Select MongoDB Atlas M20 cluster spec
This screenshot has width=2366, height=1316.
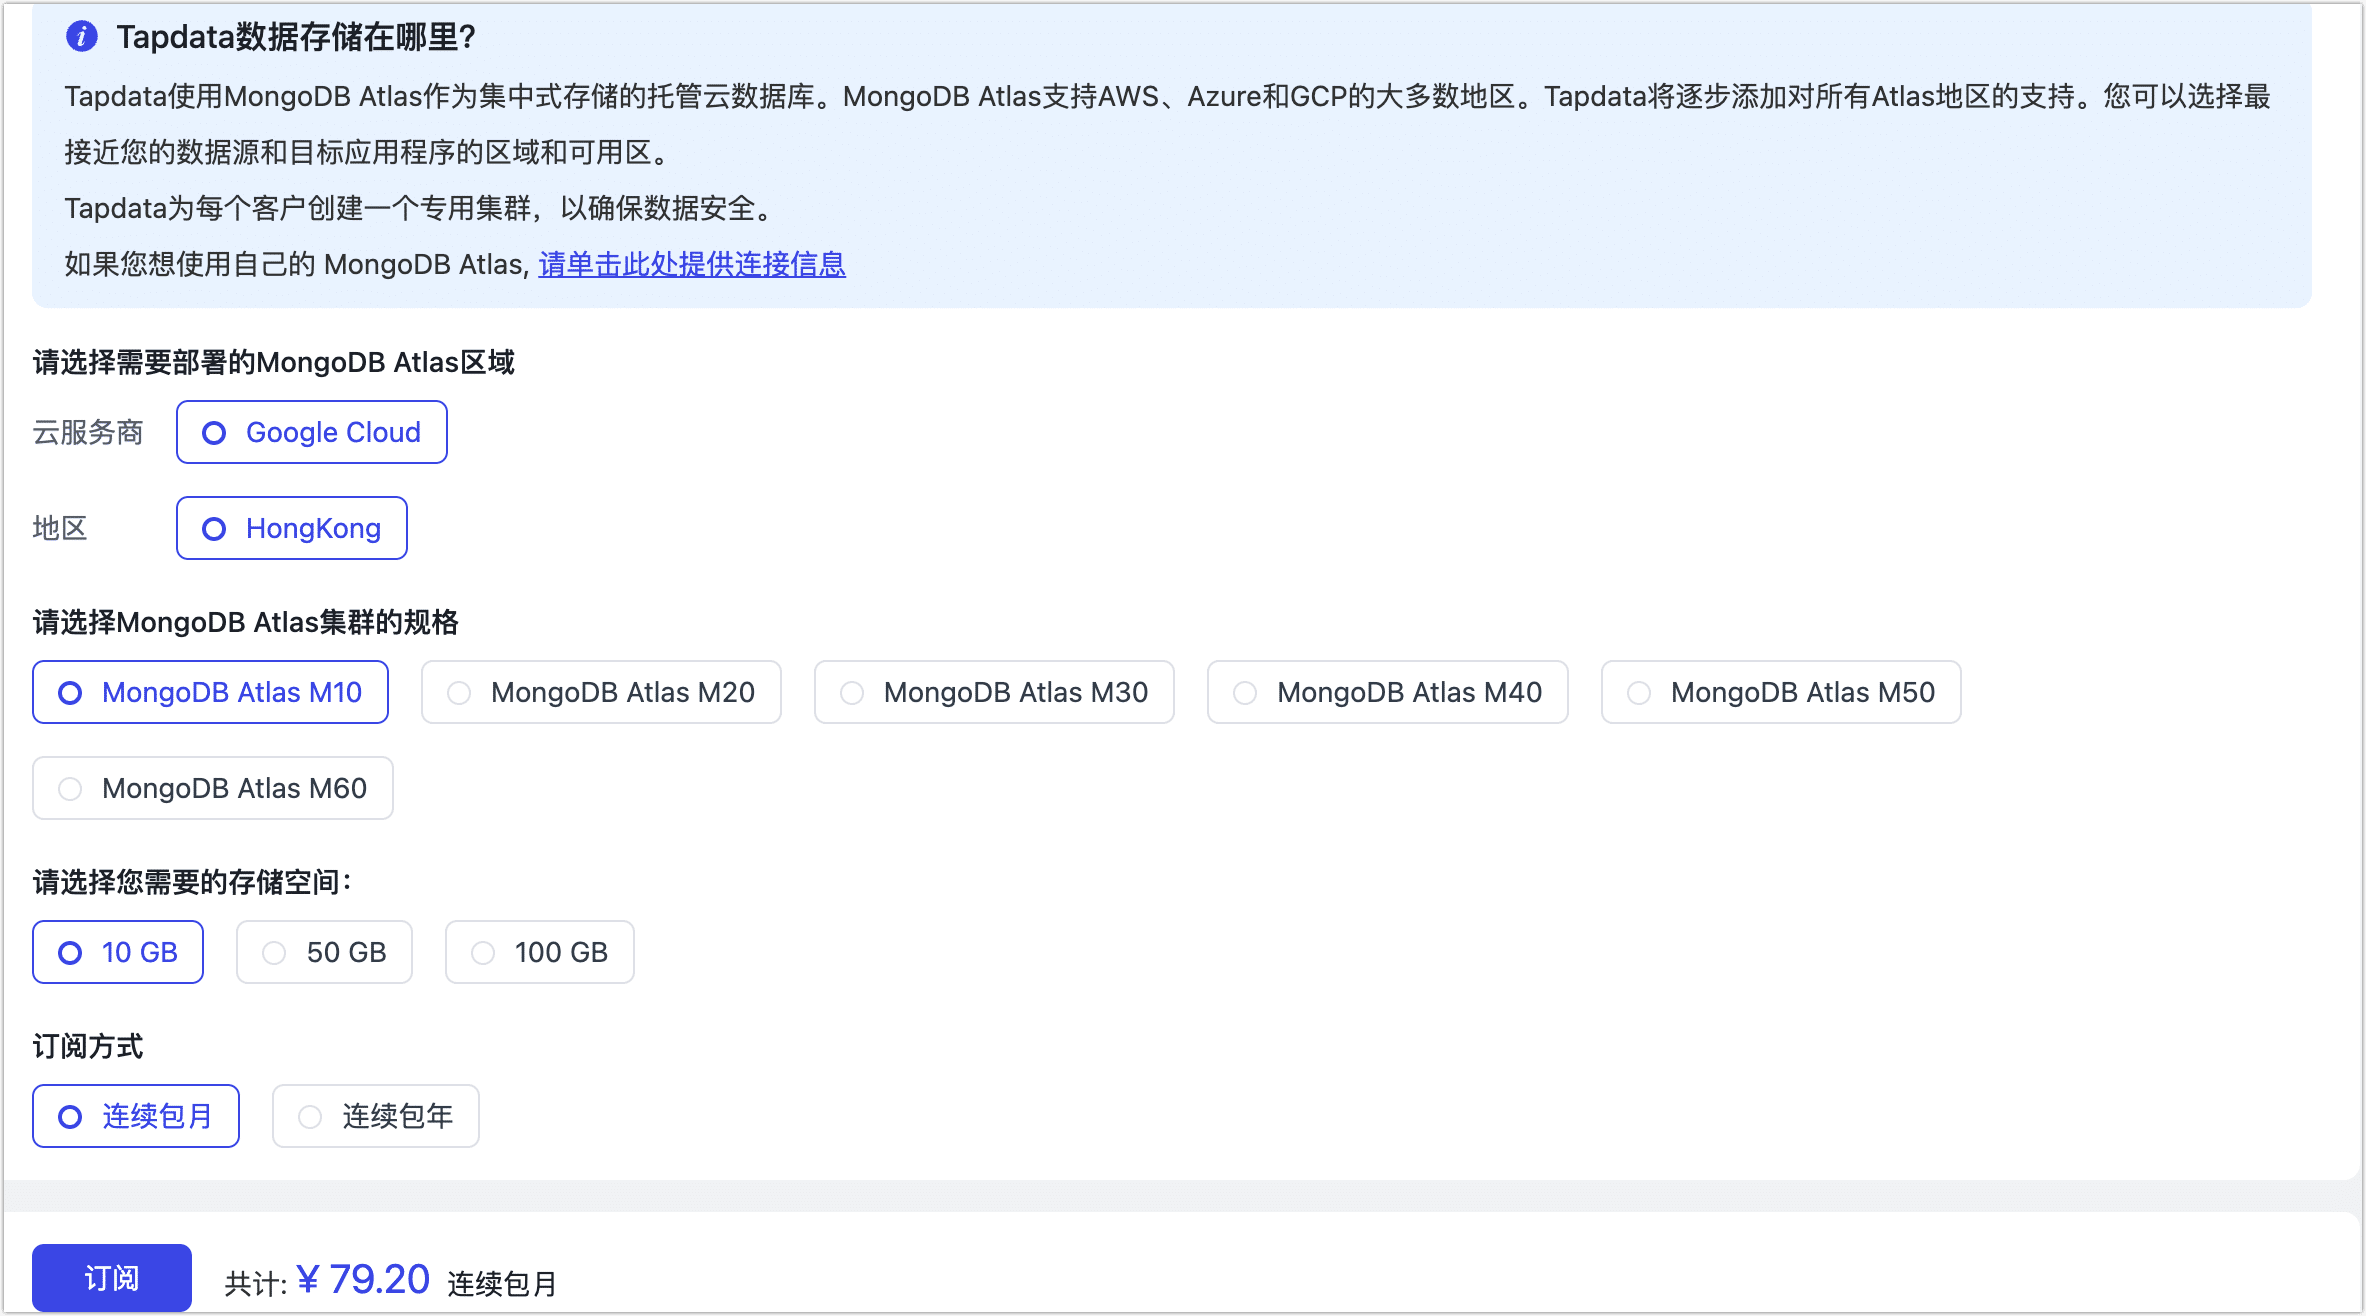coord(600,691)
